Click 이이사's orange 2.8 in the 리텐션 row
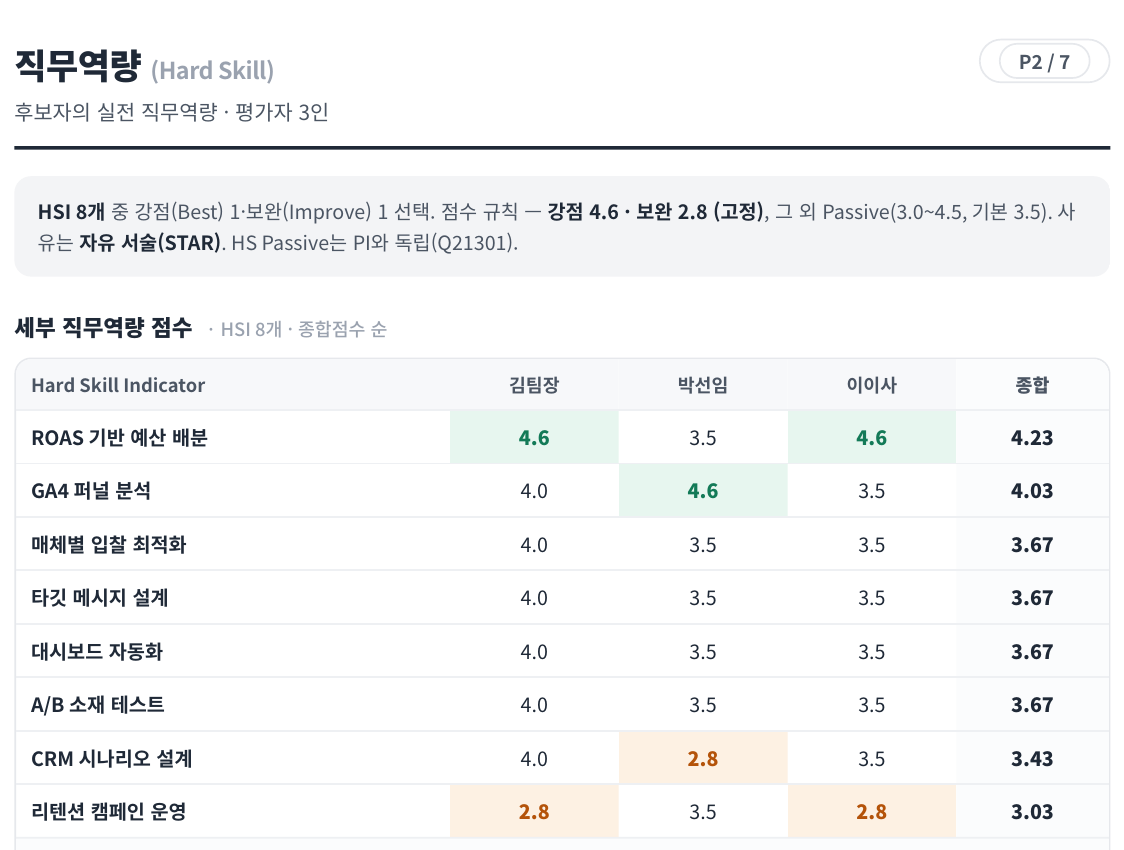Viewport: 1124px width, 850px height. tap(872, 811)
